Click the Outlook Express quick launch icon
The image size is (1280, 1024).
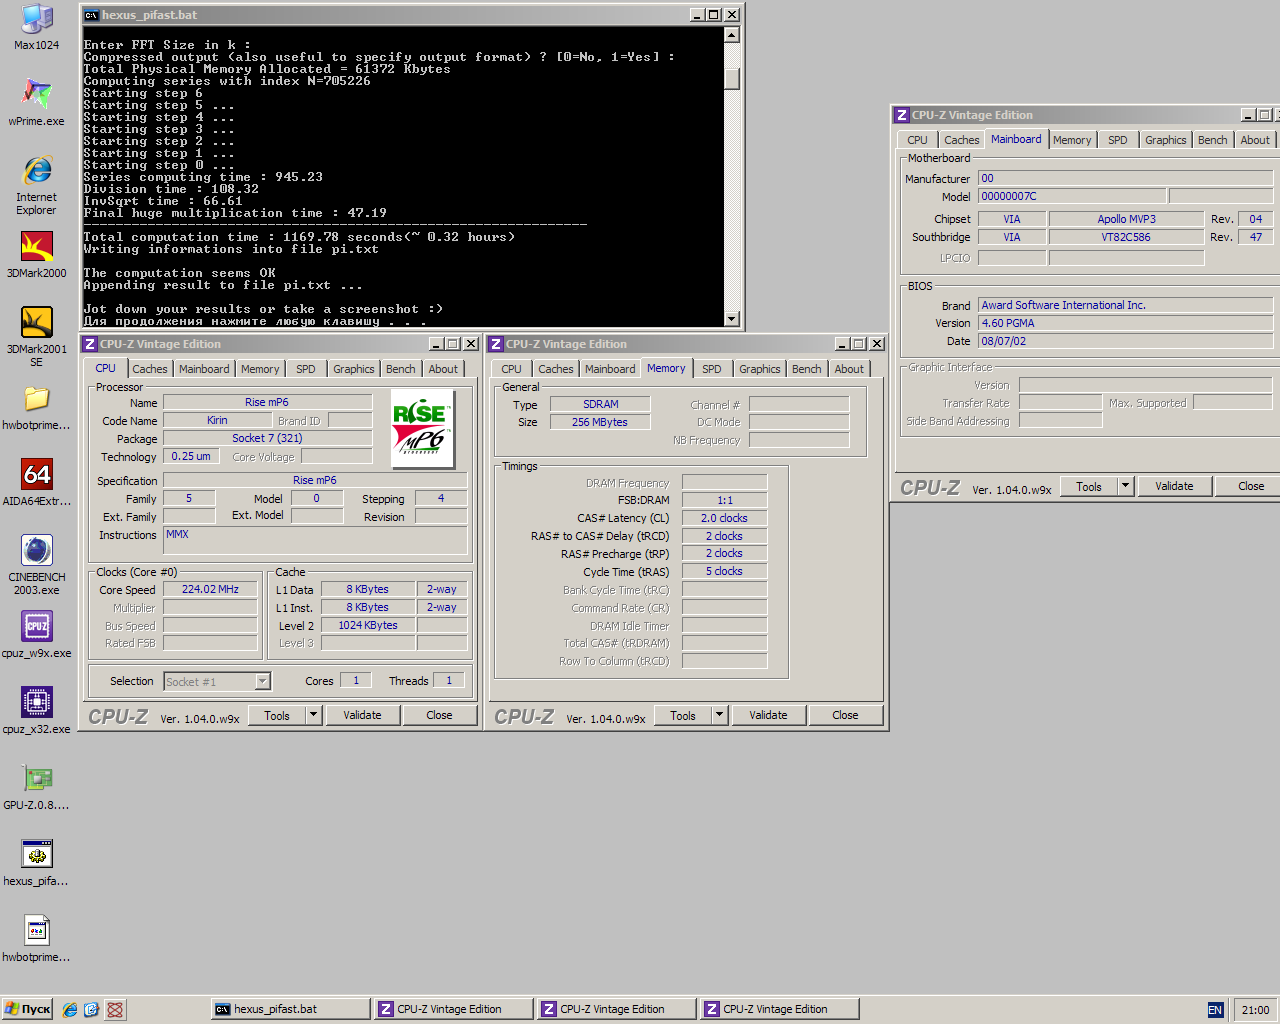pos(91,1009)
